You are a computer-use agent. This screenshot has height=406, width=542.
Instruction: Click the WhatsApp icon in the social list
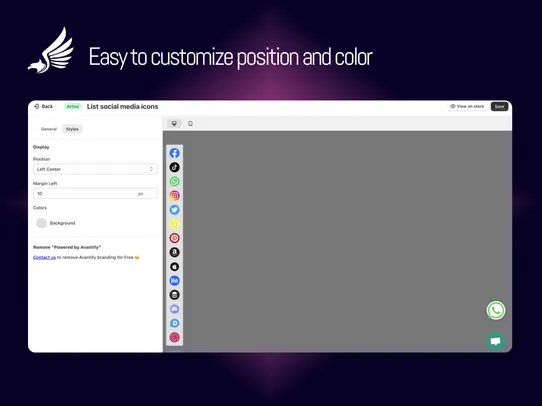pos(175,181)
